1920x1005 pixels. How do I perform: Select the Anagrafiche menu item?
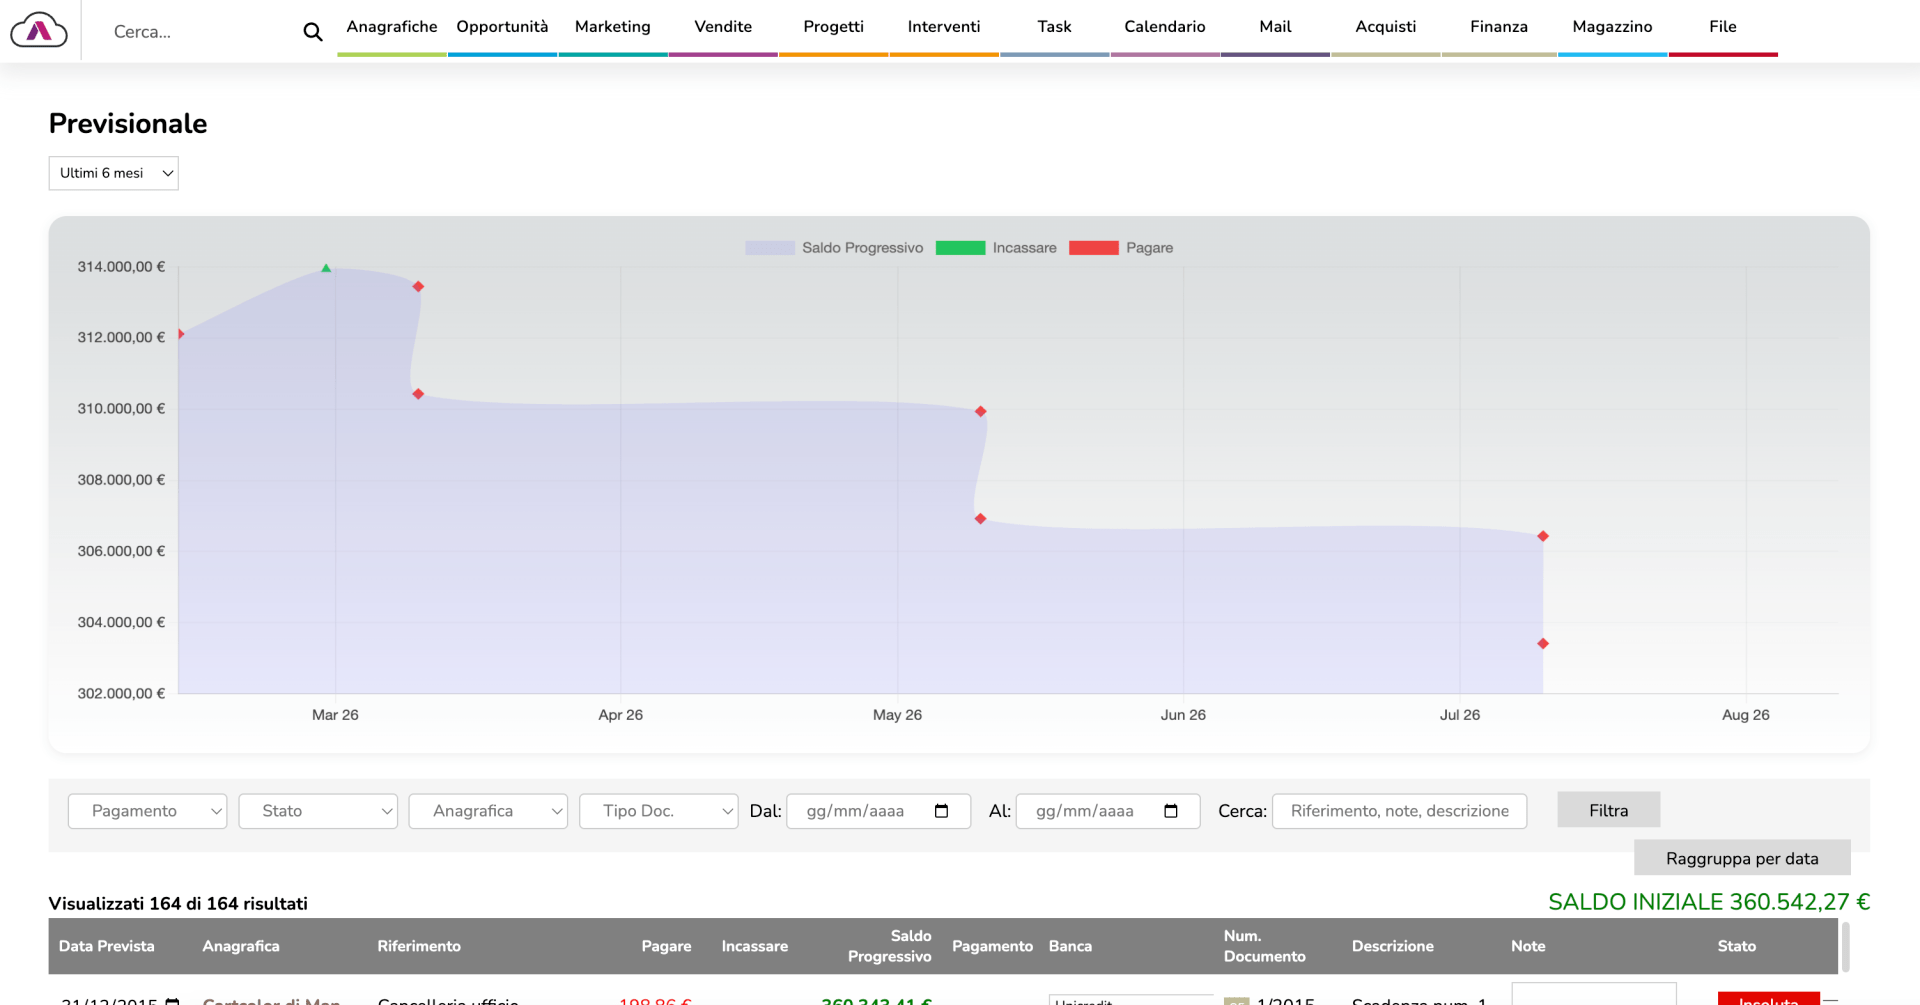tap(392, 27)
